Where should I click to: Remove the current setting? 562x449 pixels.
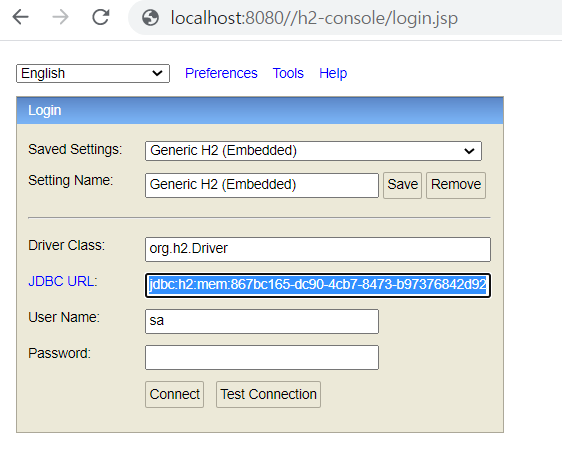click(456, 185)
